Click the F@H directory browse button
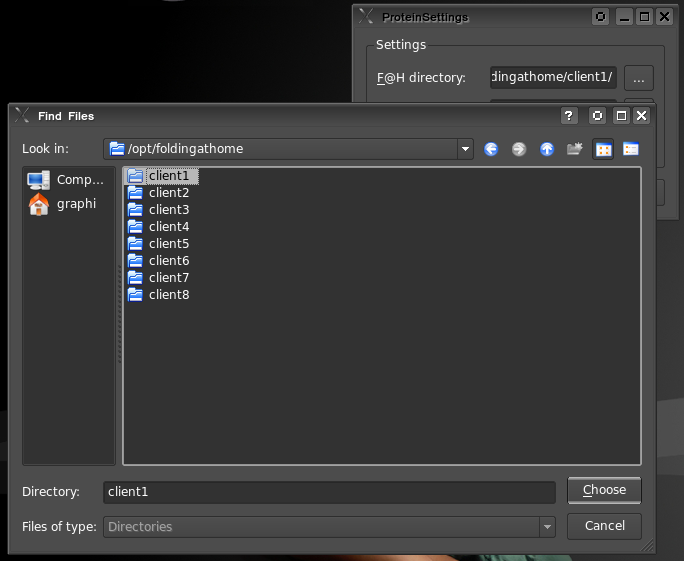Image resolution: width=684 pixels, height=561 pixels. tap(639, 77)
